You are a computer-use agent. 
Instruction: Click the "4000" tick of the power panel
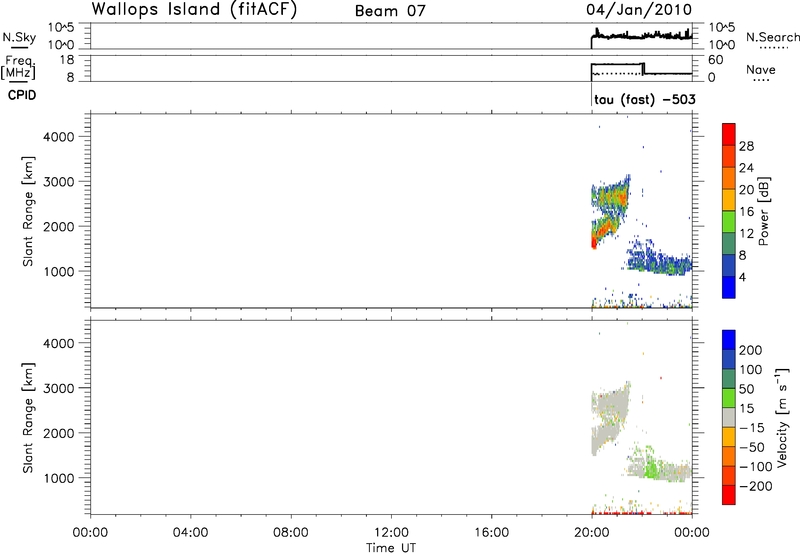point(59,137)
